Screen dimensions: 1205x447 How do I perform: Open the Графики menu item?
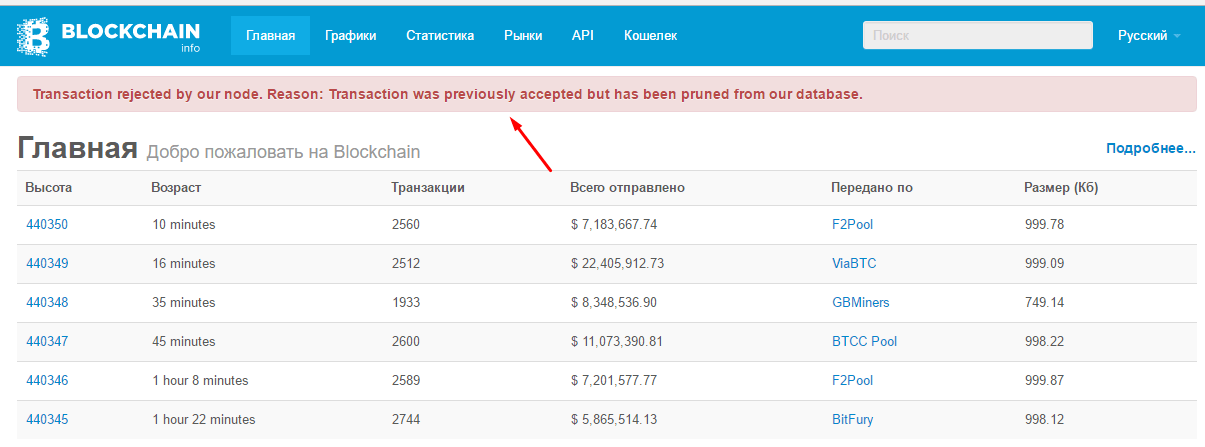pyautogui.click(x=350, y=36)
